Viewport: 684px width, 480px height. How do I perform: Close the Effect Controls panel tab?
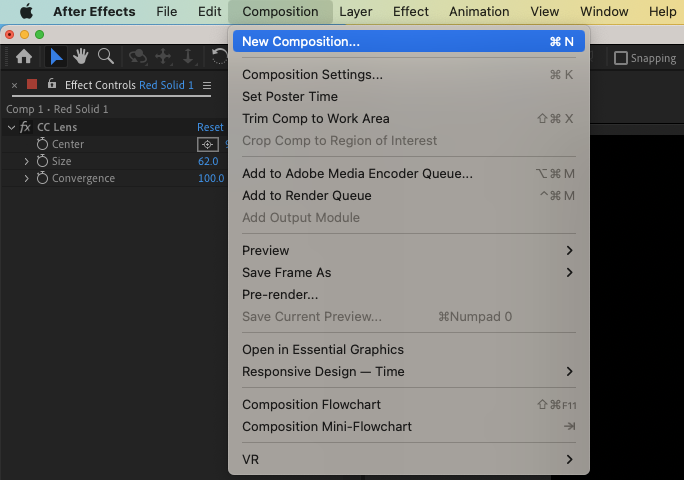14,86
